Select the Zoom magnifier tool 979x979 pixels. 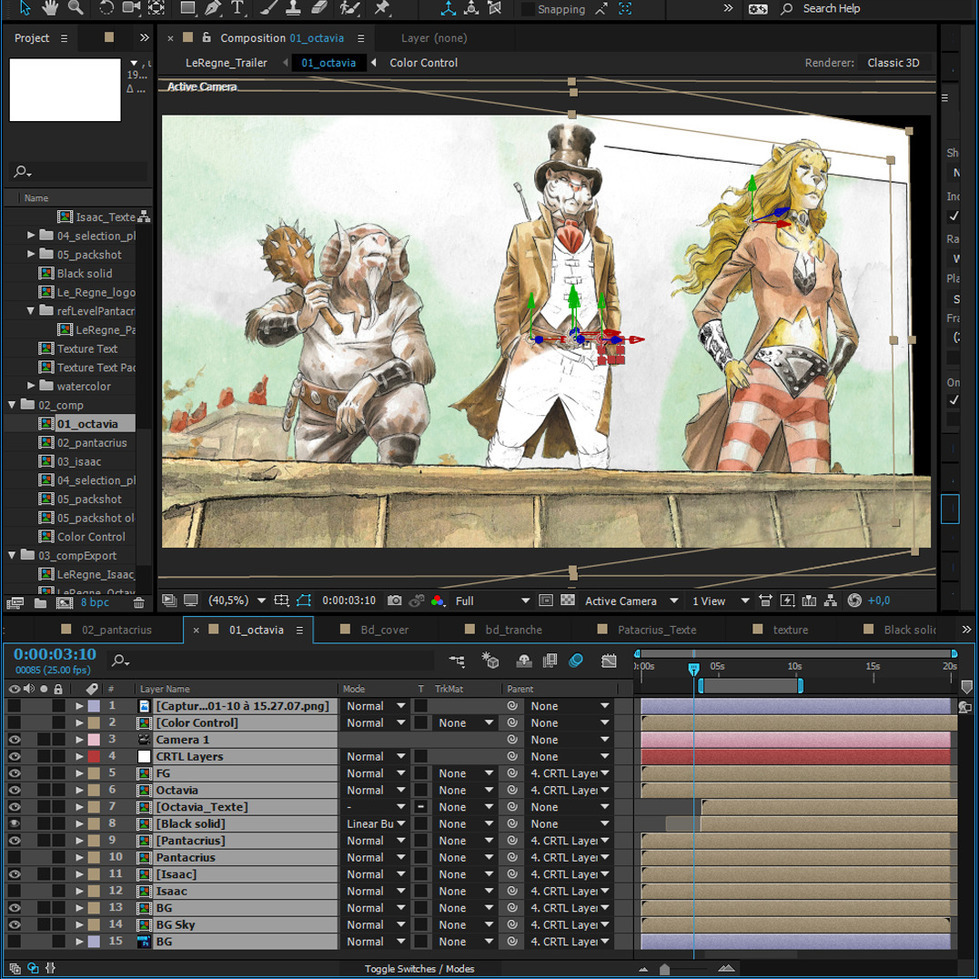pyautogui.click(x=76, y=8)
